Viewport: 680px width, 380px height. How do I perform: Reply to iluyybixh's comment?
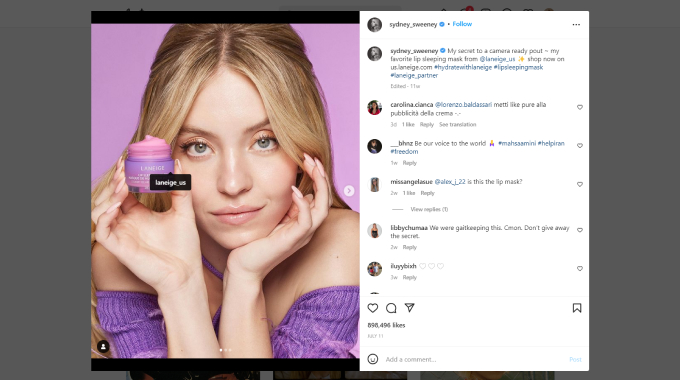tap(409, 278)
